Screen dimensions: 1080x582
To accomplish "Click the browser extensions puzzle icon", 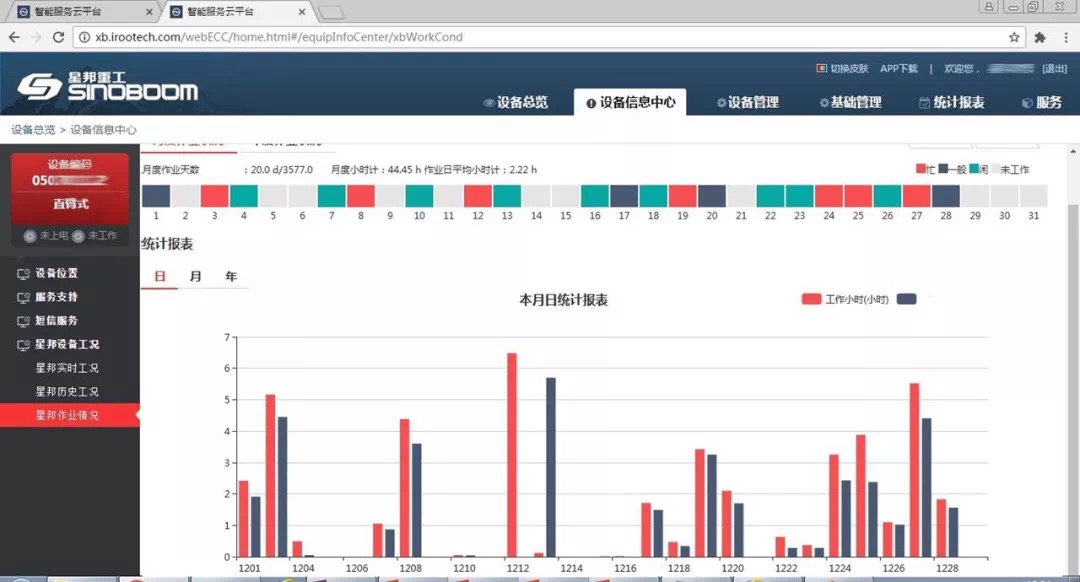I will [1040, 37].
